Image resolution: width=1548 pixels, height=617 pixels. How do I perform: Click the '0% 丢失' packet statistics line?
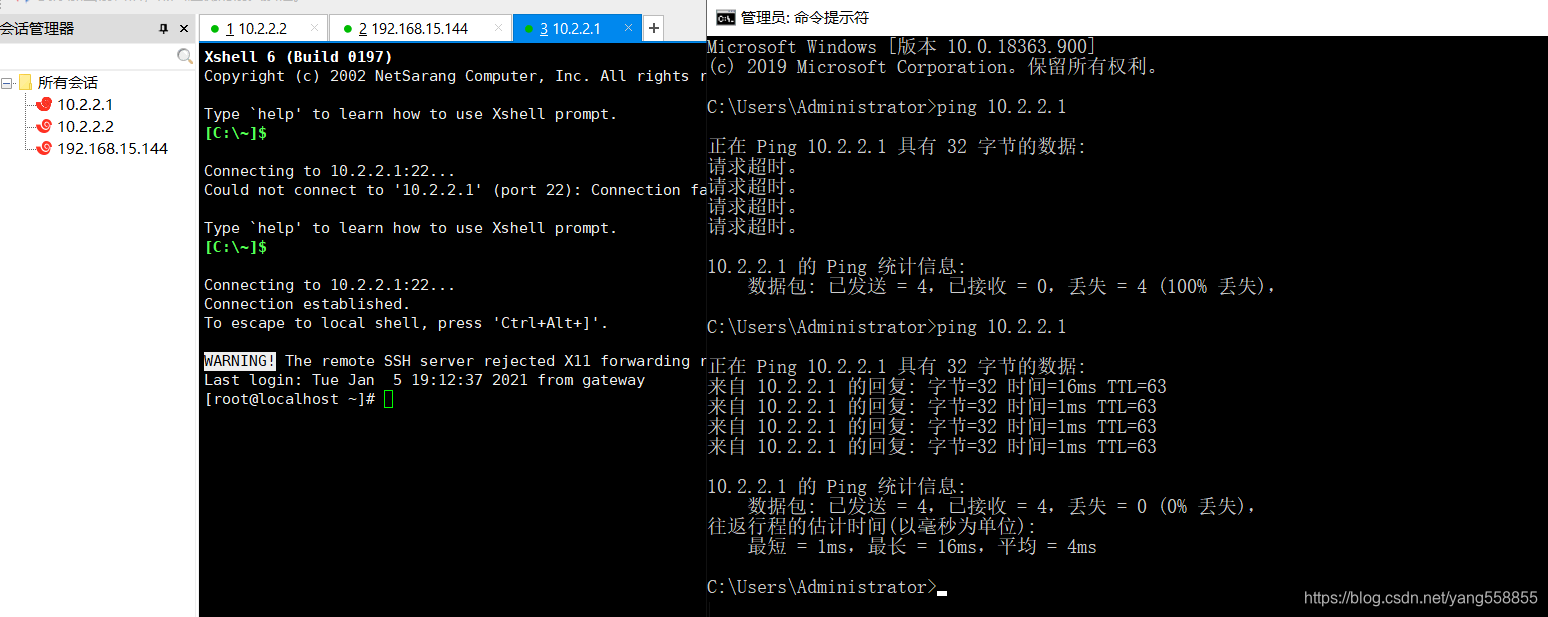pyautogui.click(x=1002, y=507)
